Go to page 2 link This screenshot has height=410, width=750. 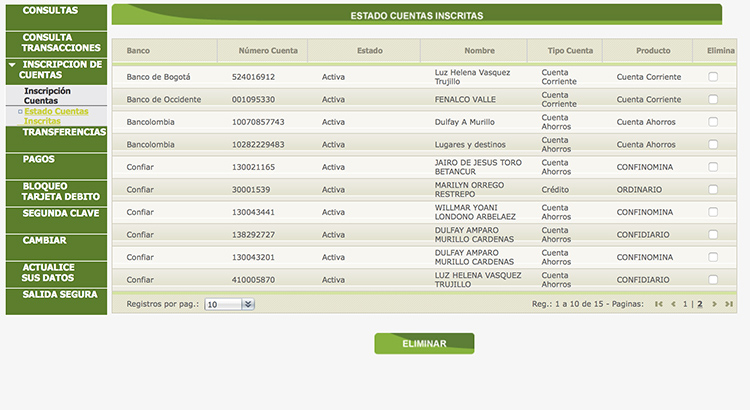tap(700, 304)
